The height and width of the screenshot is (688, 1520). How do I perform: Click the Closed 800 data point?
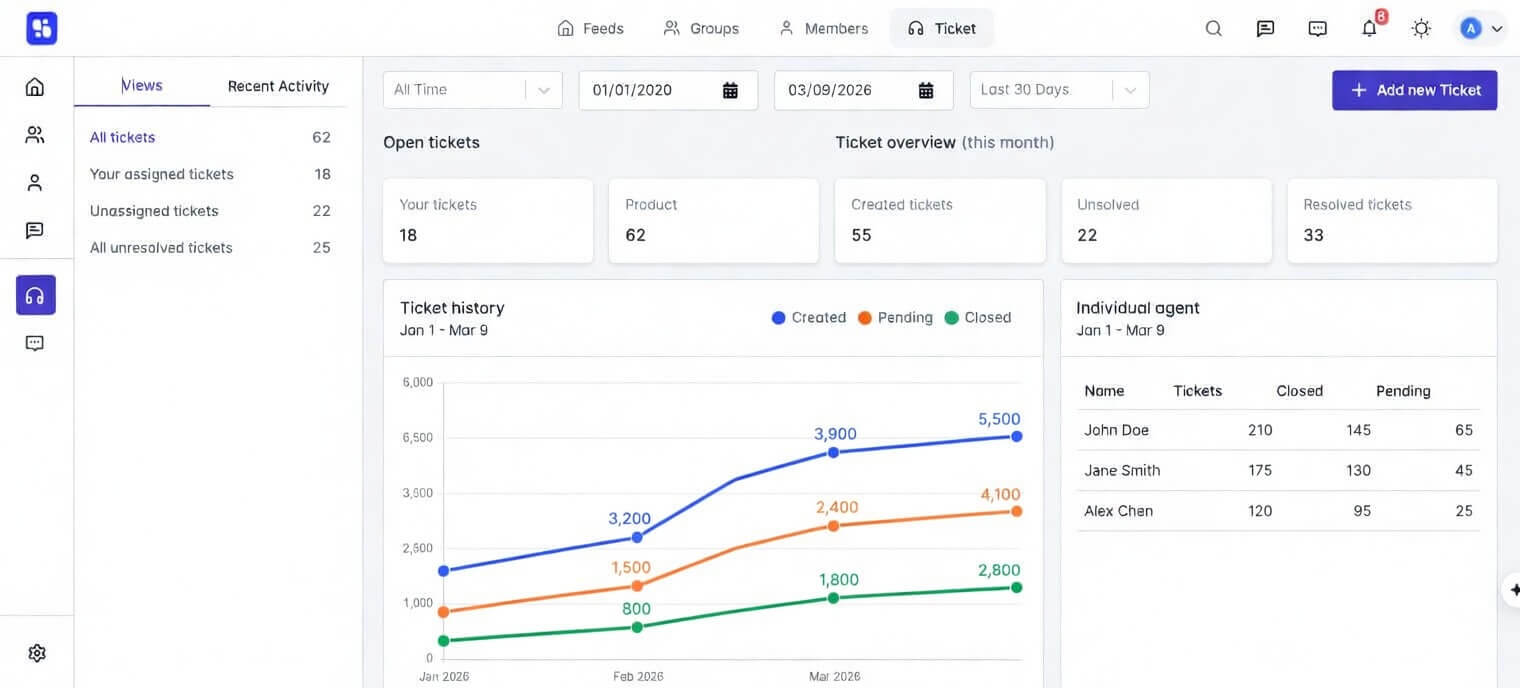tap(637, 627)
